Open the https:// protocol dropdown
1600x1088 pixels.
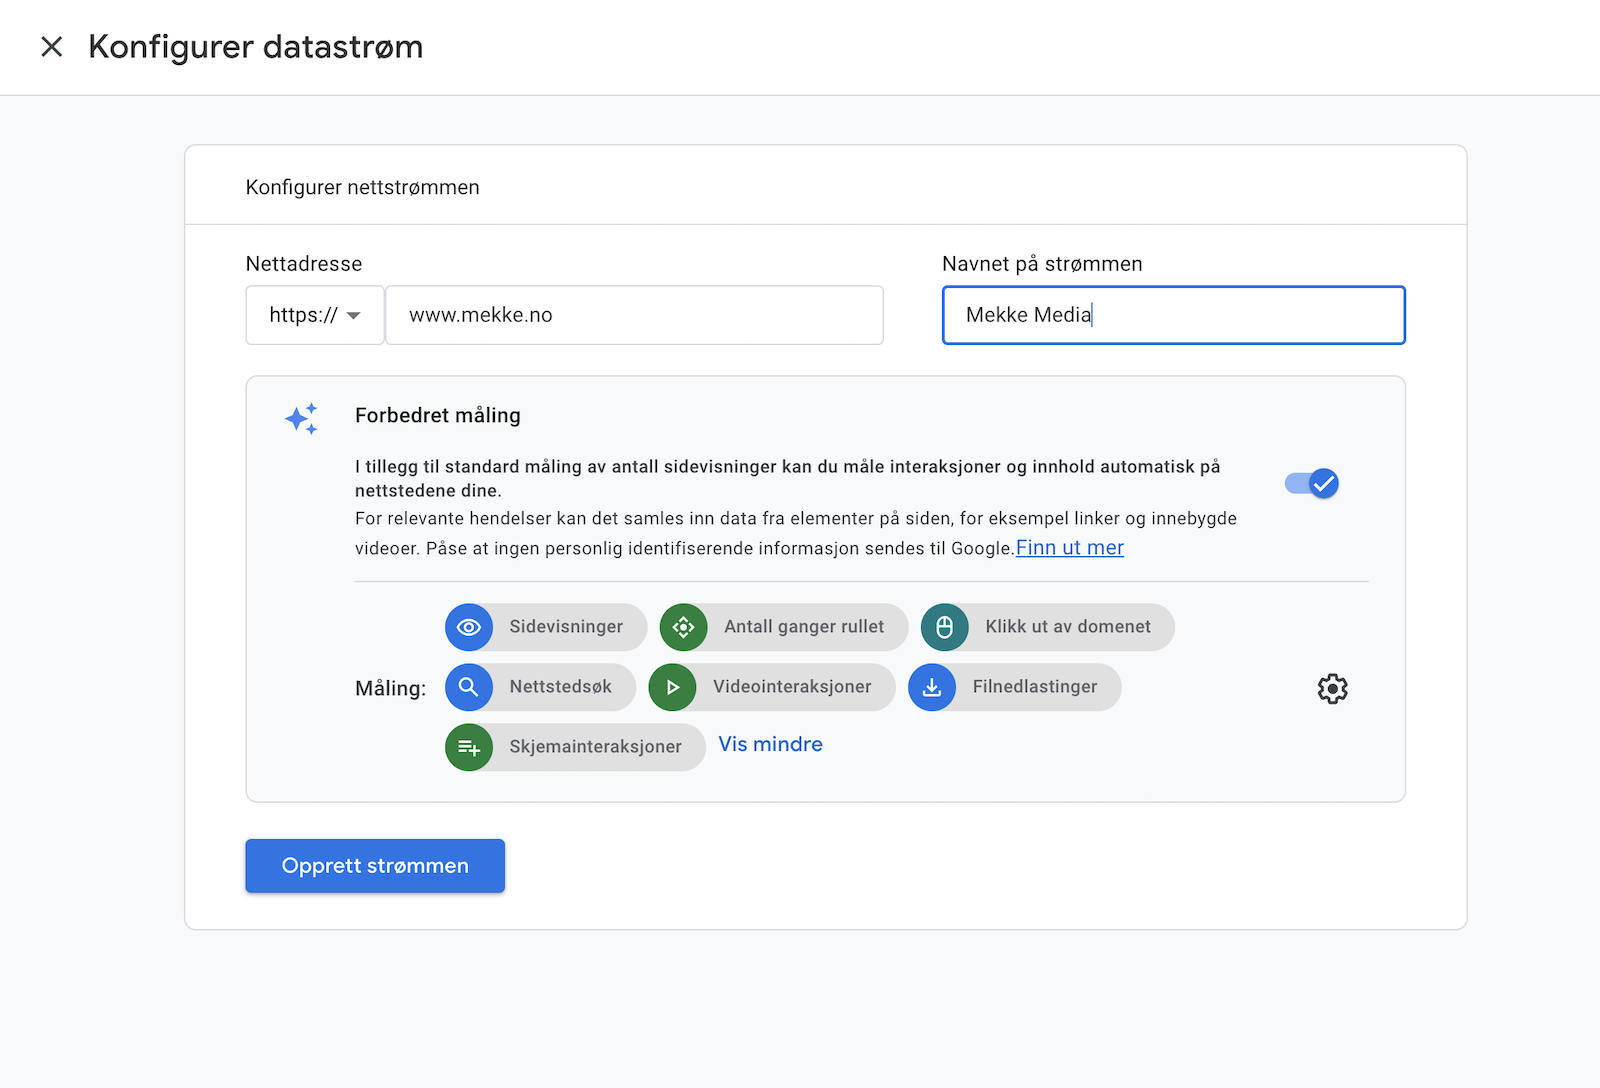pos(315,315)
